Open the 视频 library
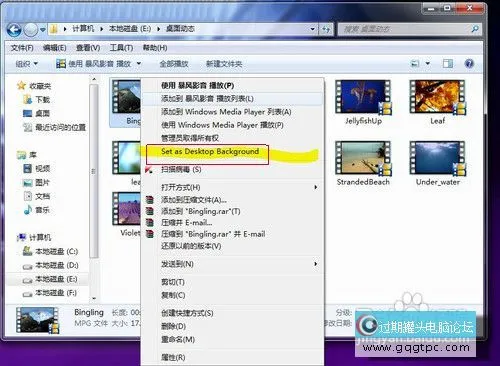Screen dimensions: 500x366 pyautogui.click(x=37, y=169)
